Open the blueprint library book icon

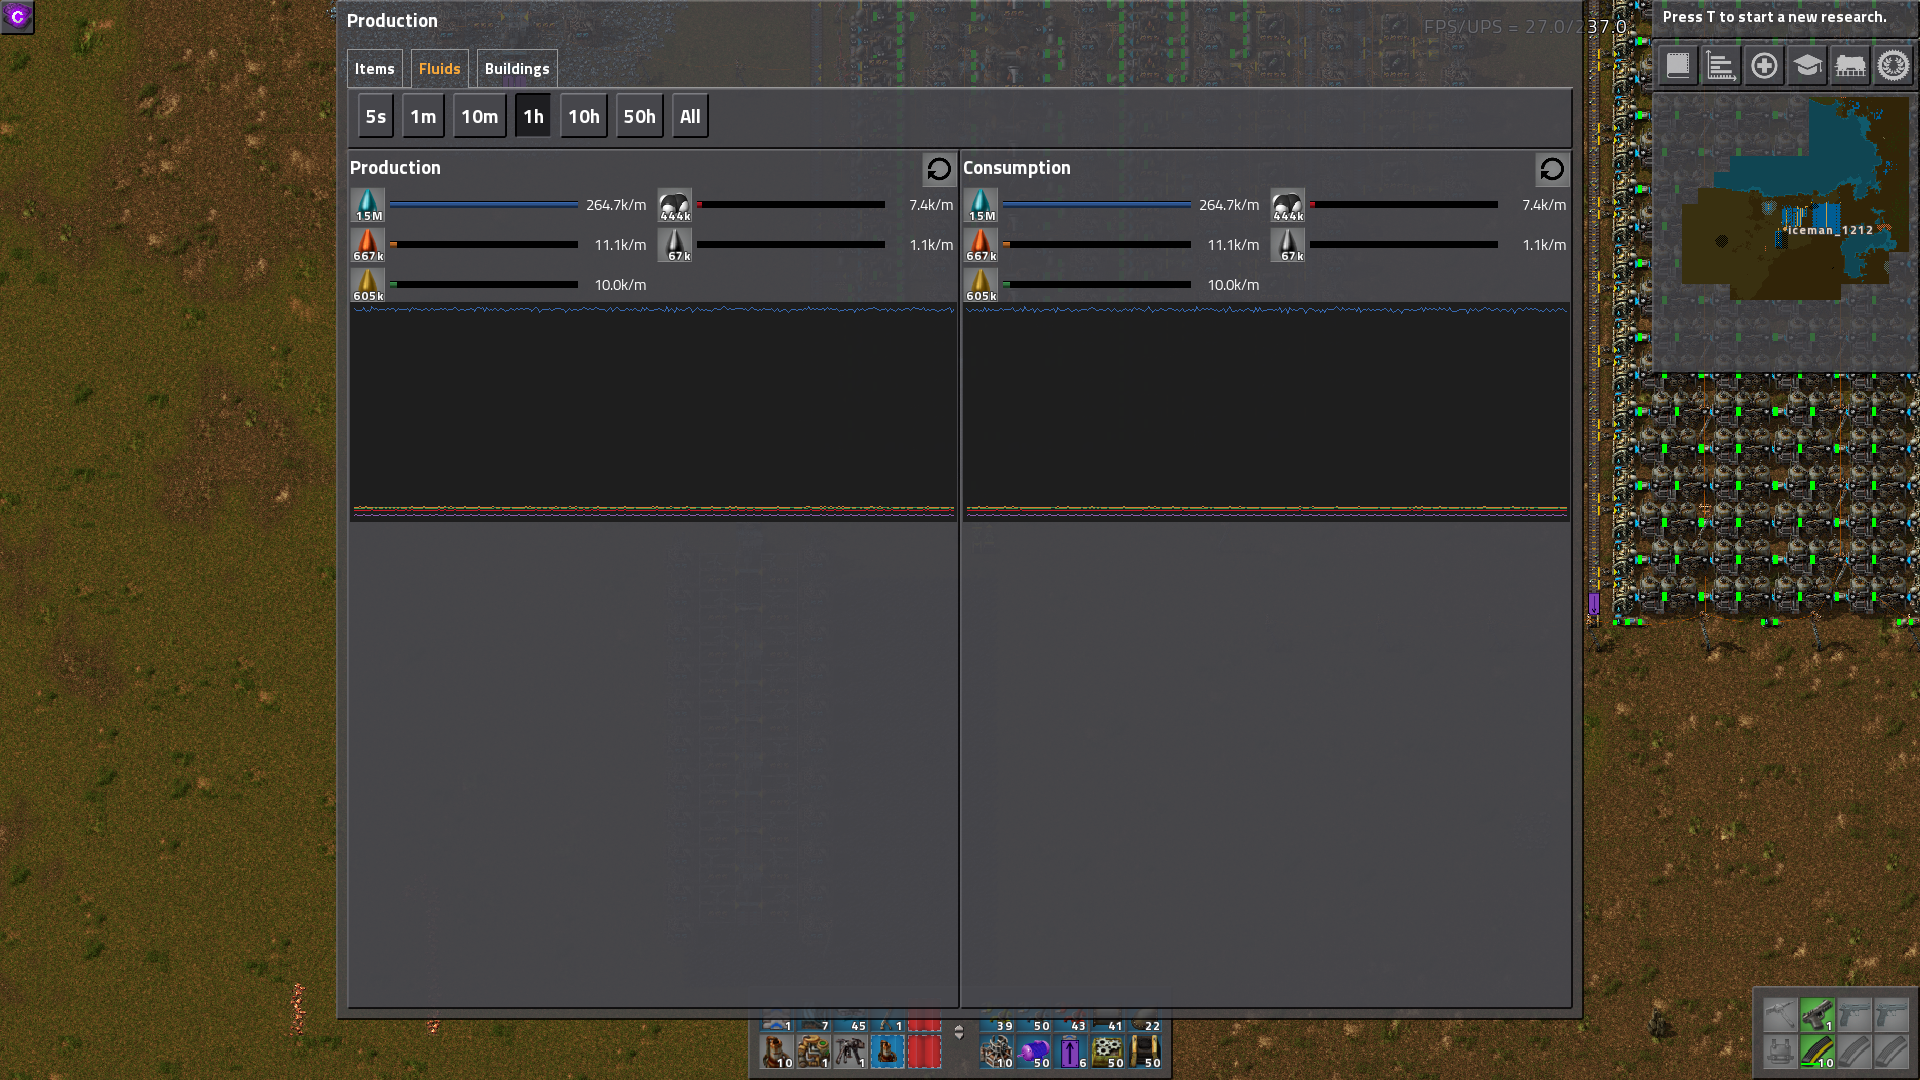(1678, 66)
